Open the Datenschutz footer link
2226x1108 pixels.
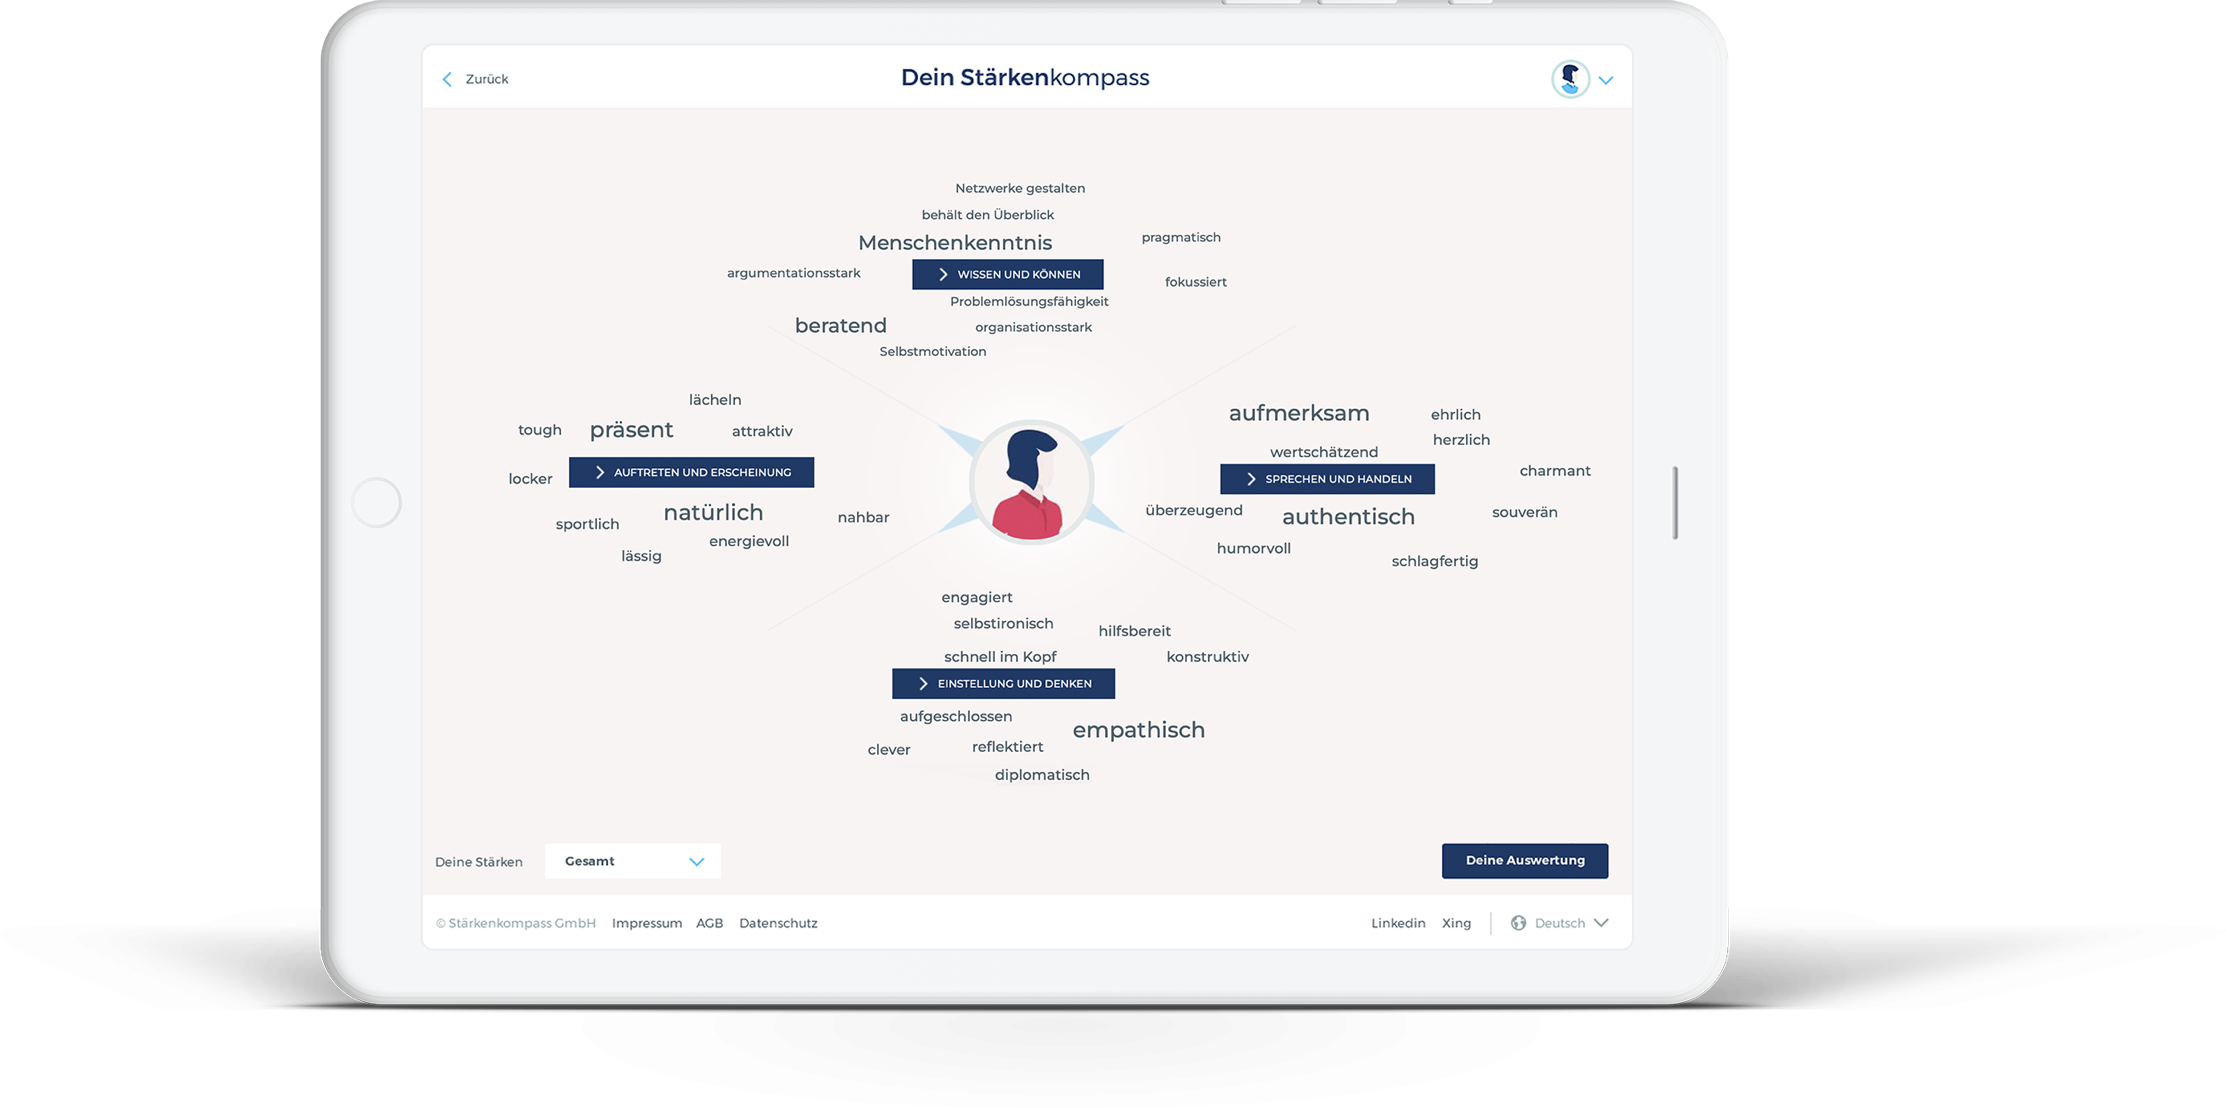[x=778, y=923]
